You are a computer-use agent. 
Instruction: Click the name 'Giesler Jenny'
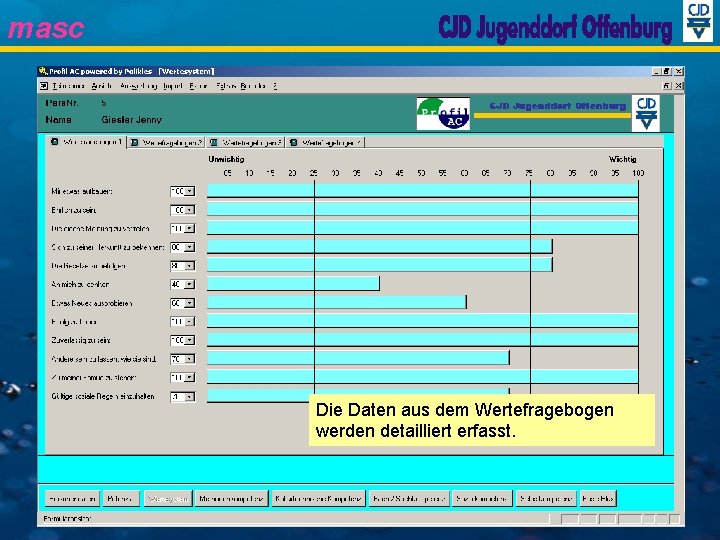pyautogui.click(x=131, y=120)
